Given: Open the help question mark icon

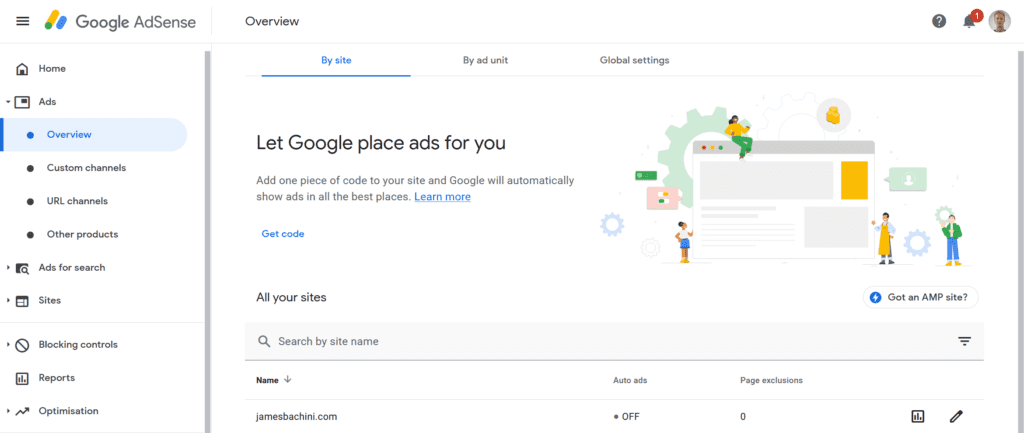Looking at the screenshot, I should point(939,22).
